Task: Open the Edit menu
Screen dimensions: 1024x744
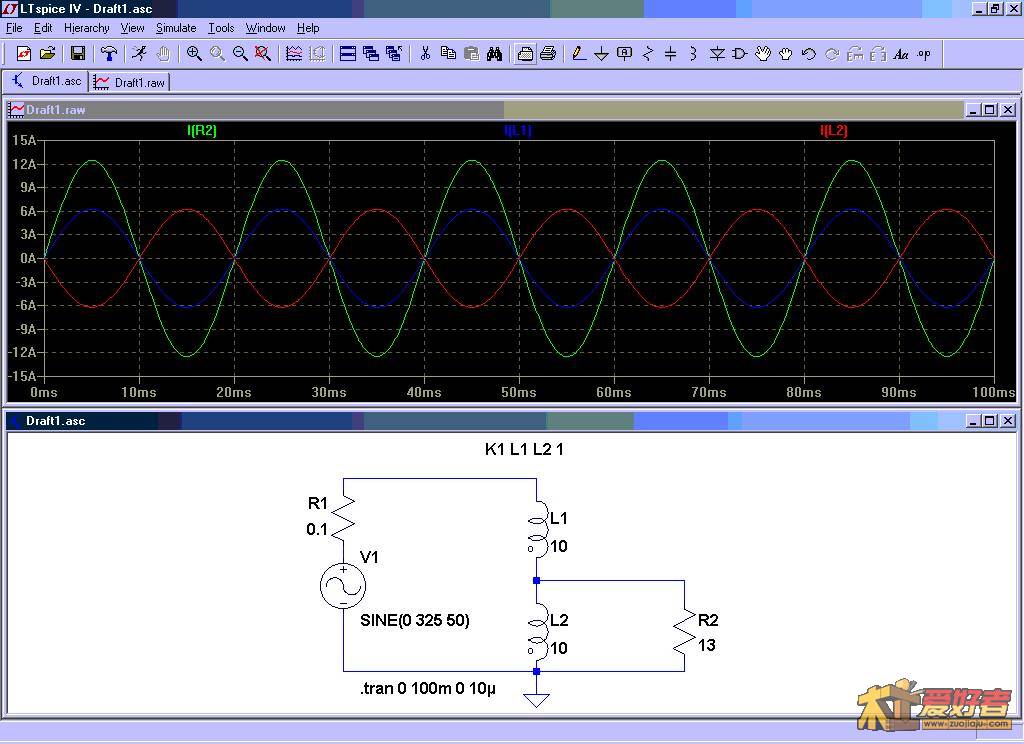Action: point(43,28)
